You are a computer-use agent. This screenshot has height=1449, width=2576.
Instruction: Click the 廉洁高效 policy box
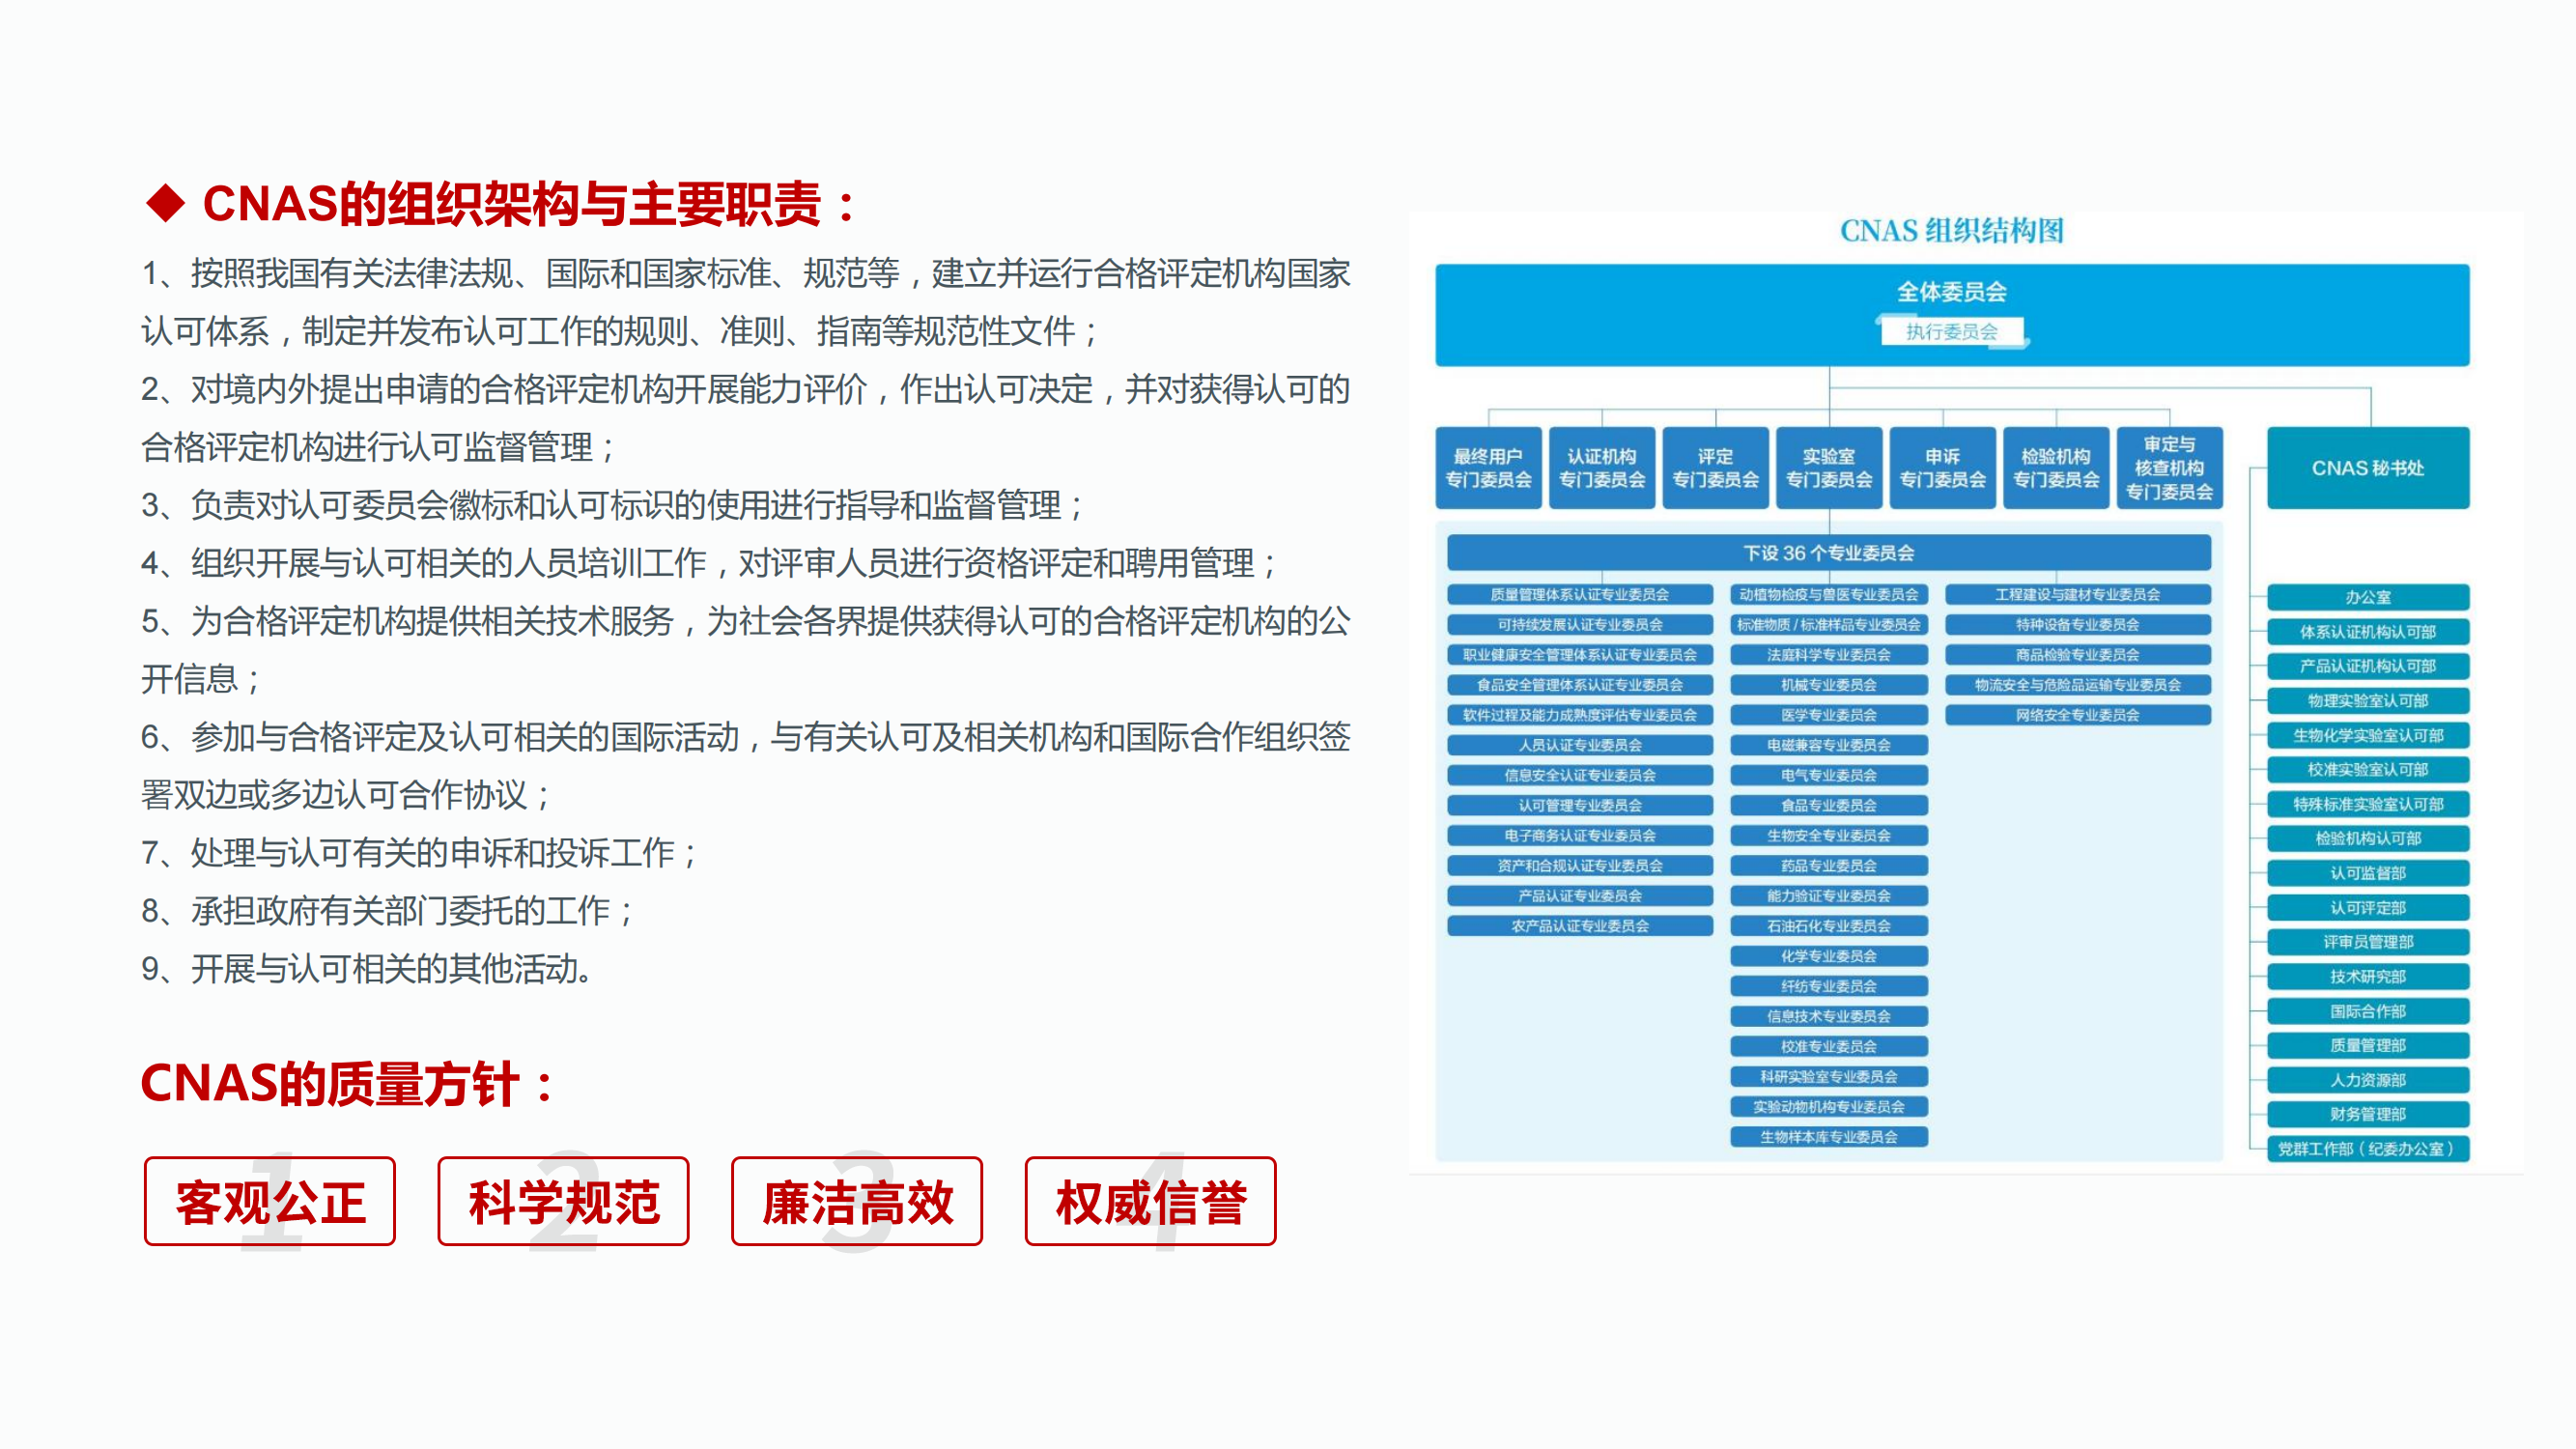[857, 1201]
